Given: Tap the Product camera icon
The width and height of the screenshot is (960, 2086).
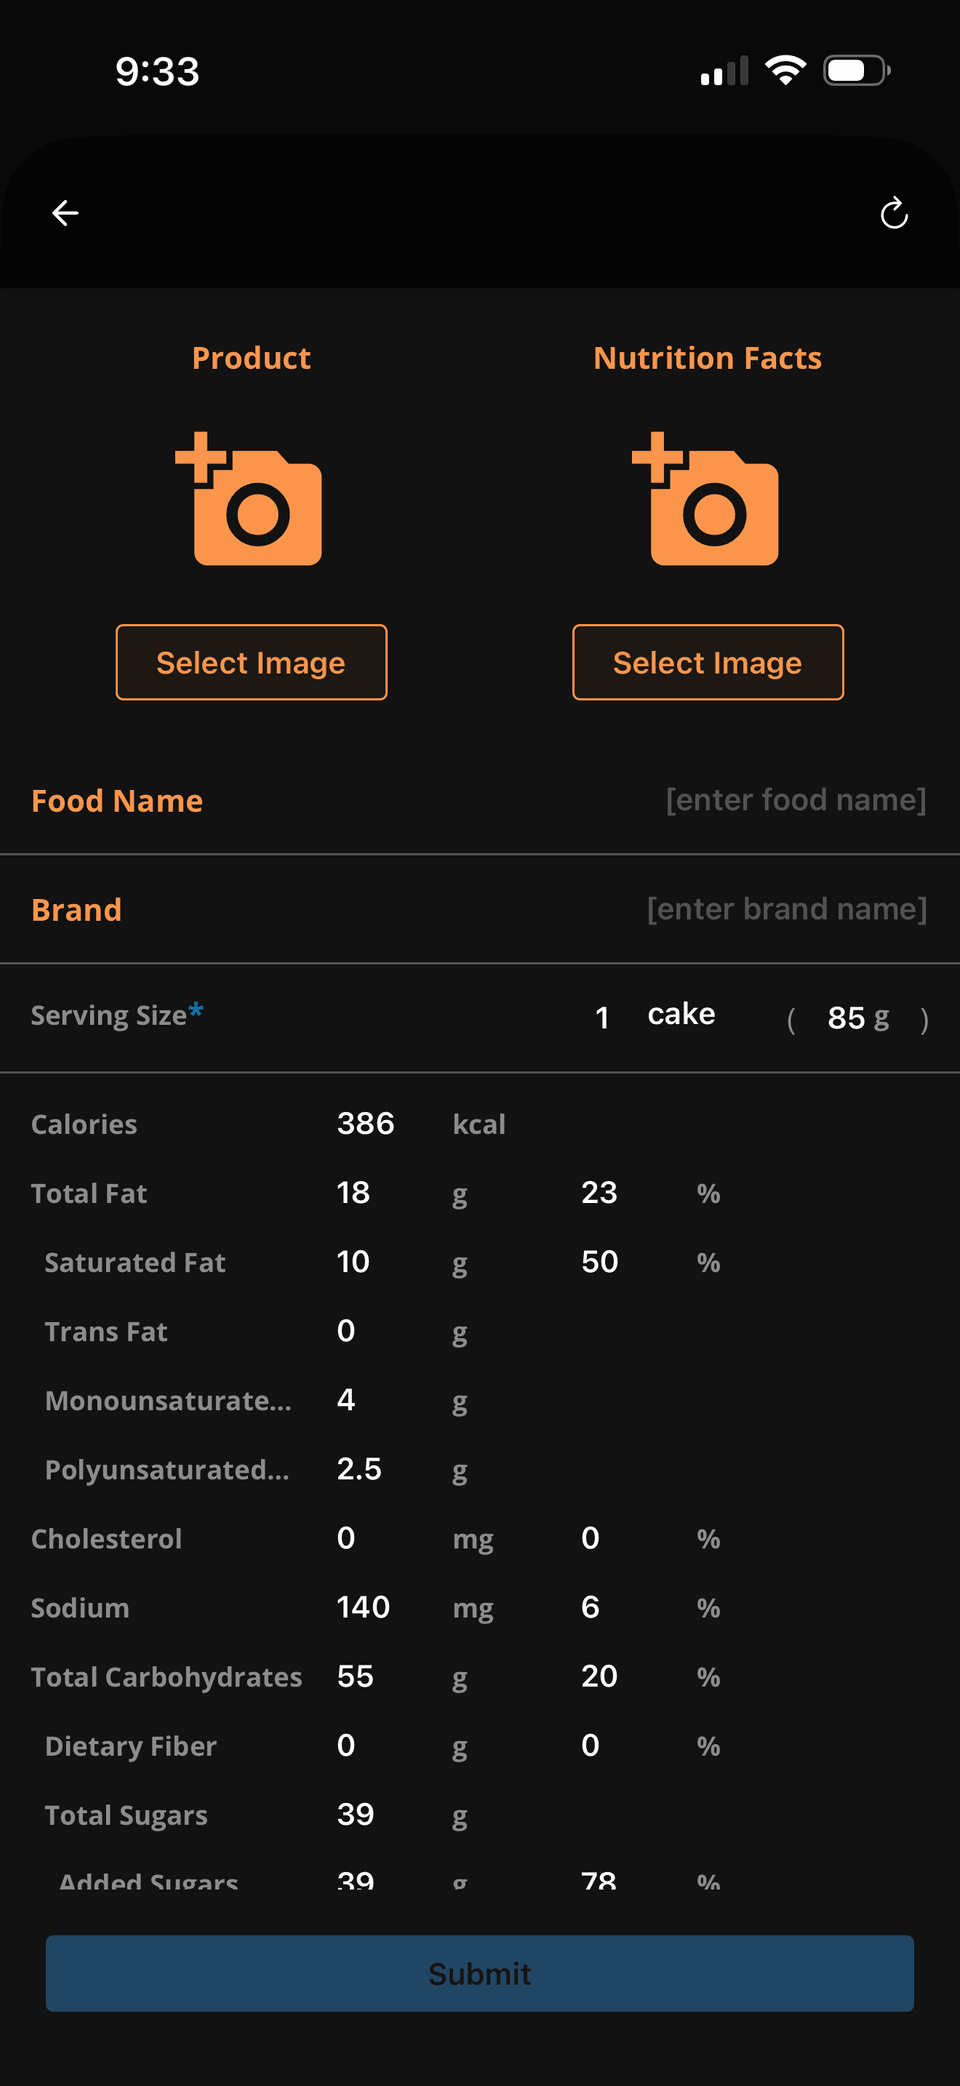Looking at the screenshot, I should click(250, 500).
